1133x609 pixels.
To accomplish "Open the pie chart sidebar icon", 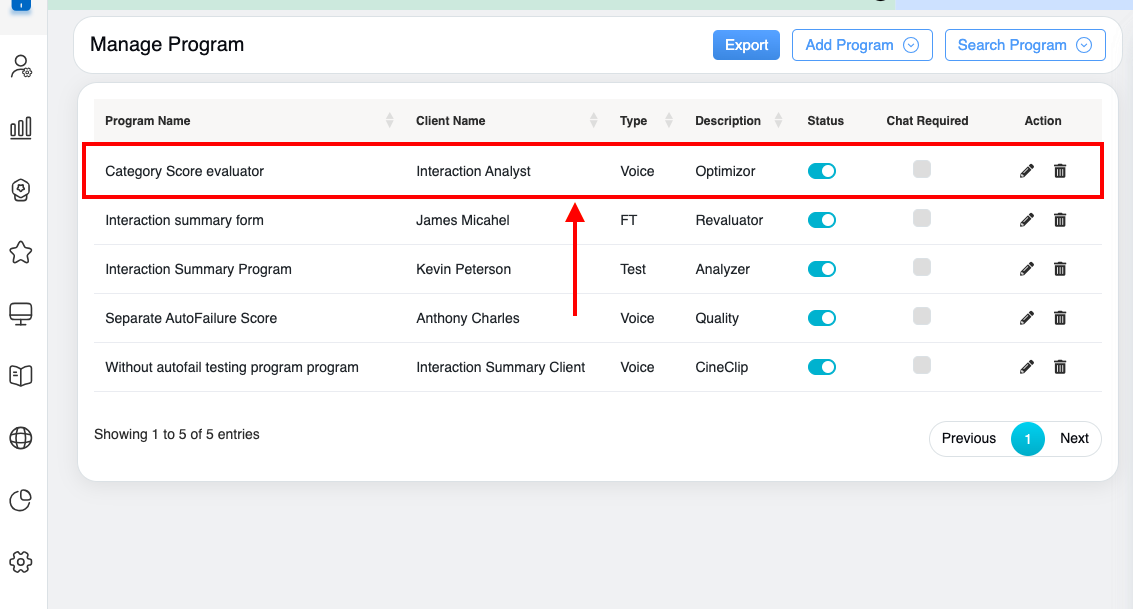I will 20,500.
